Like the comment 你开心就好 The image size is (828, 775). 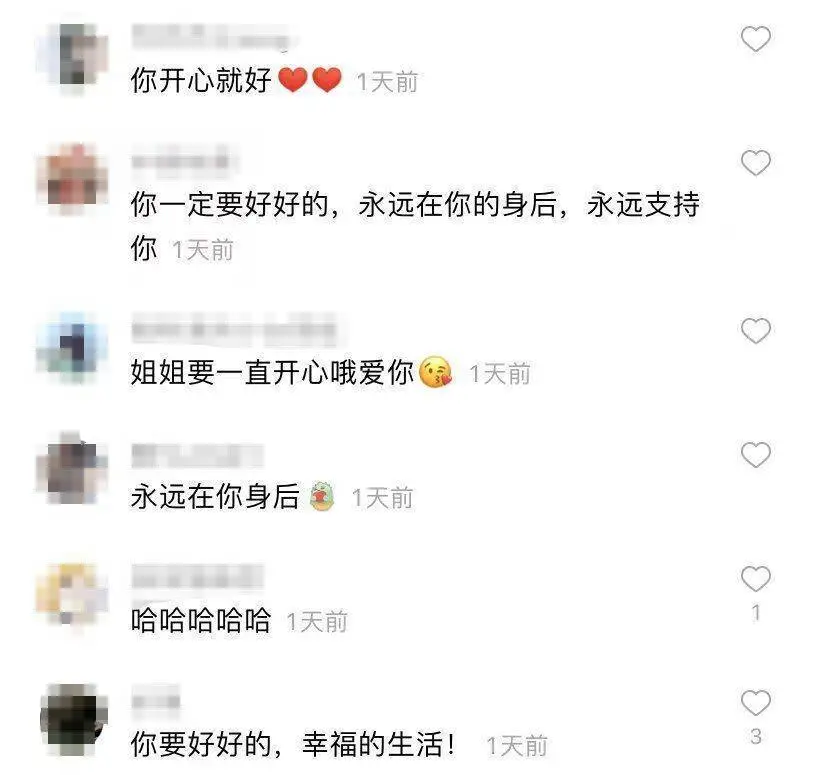pyautogui.click(x=756, y=39)
